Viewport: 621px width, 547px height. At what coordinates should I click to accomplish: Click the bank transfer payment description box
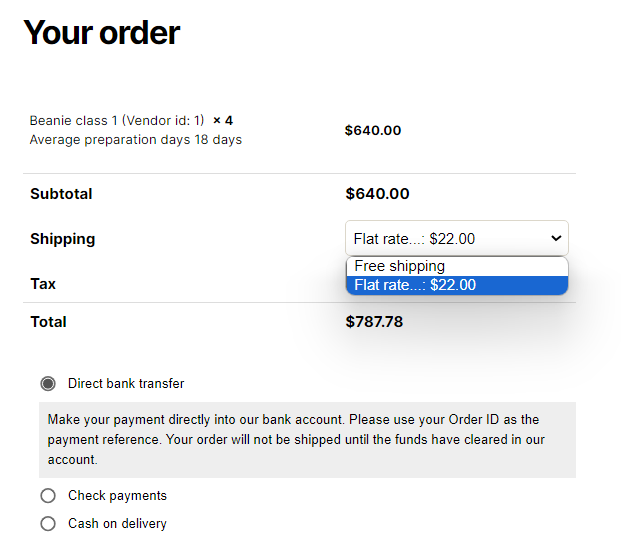click(307, 440)
